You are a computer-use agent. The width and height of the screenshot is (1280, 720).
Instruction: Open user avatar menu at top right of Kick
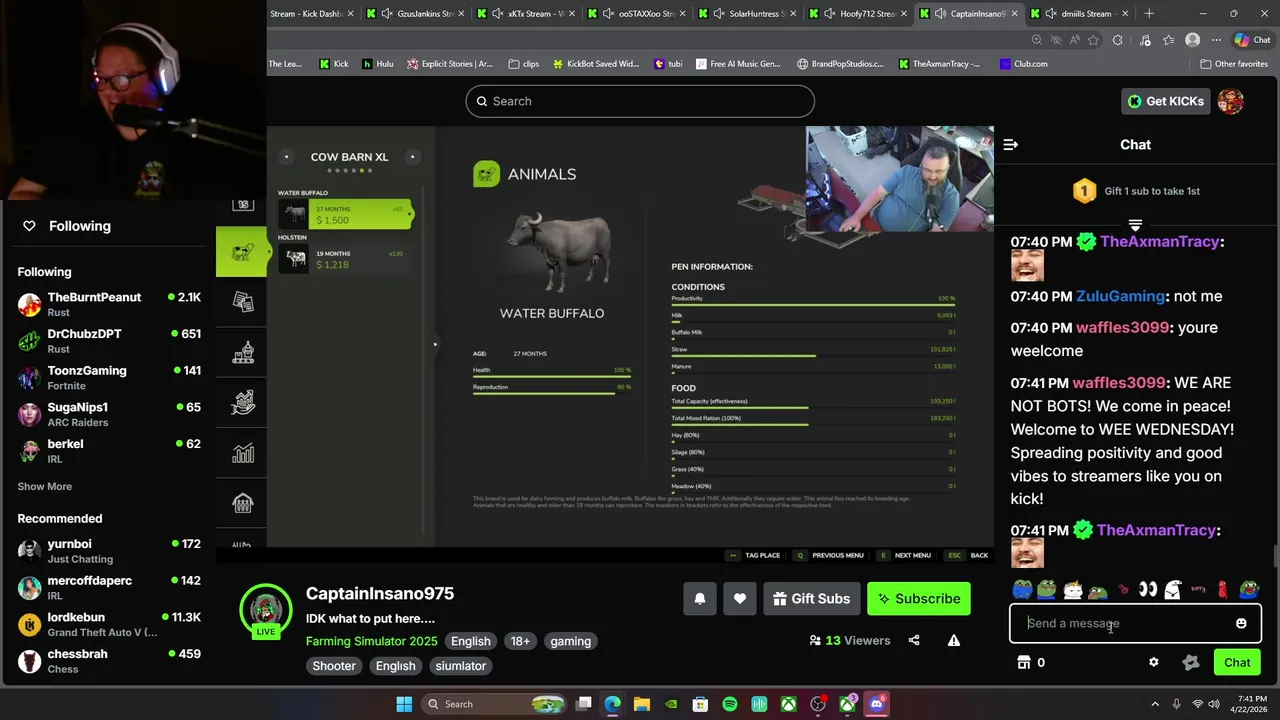(x=1231, y=101)
